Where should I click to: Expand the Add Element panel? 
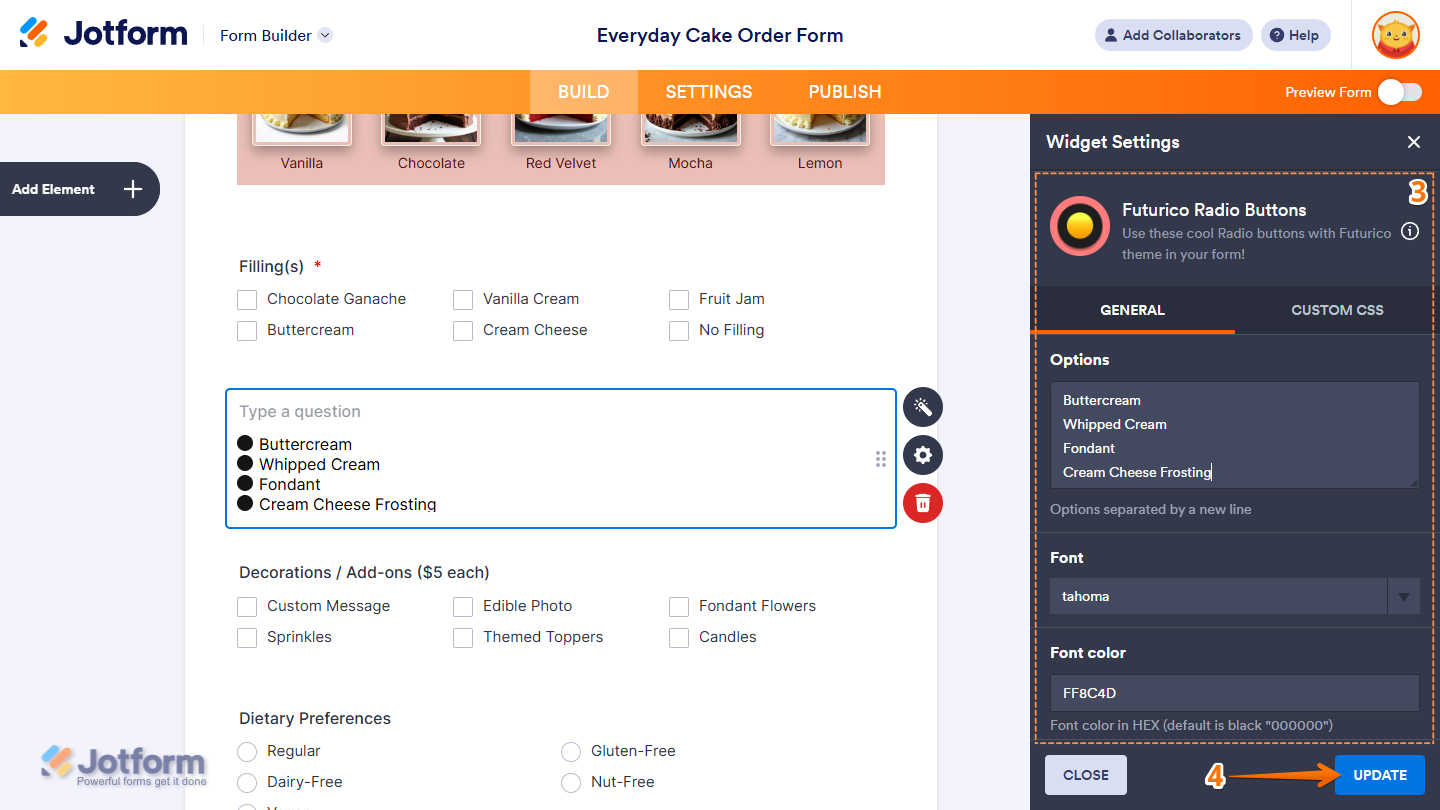pyautogui.click(x=80, y=188)
